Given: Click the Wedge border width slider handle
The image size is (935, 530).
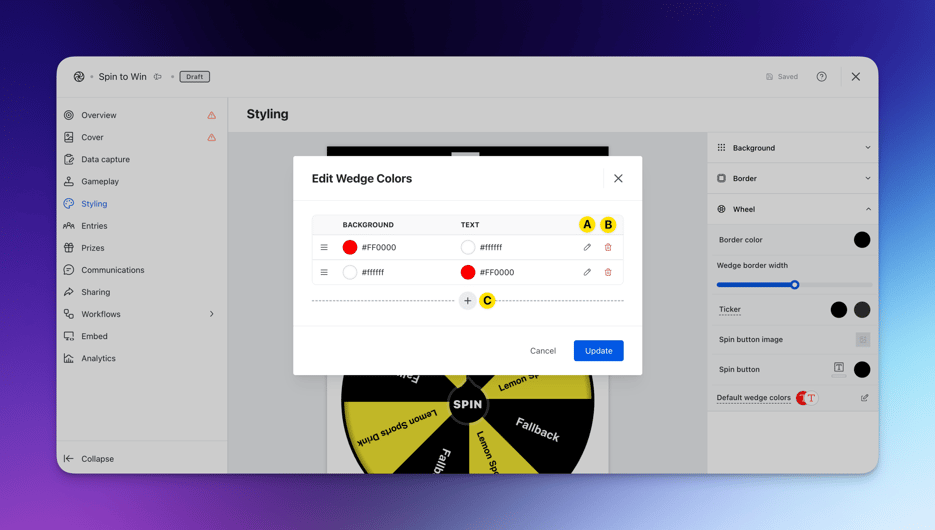Looking at the screenshot, I should point(795,285).
